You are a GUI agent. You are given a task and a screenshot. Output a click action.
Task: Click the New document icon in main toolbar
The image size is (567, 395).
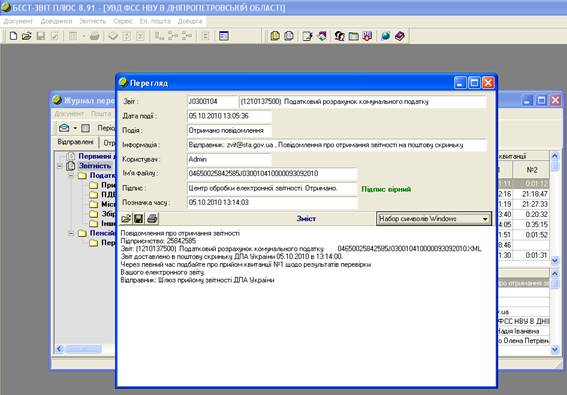pos(13,36)
